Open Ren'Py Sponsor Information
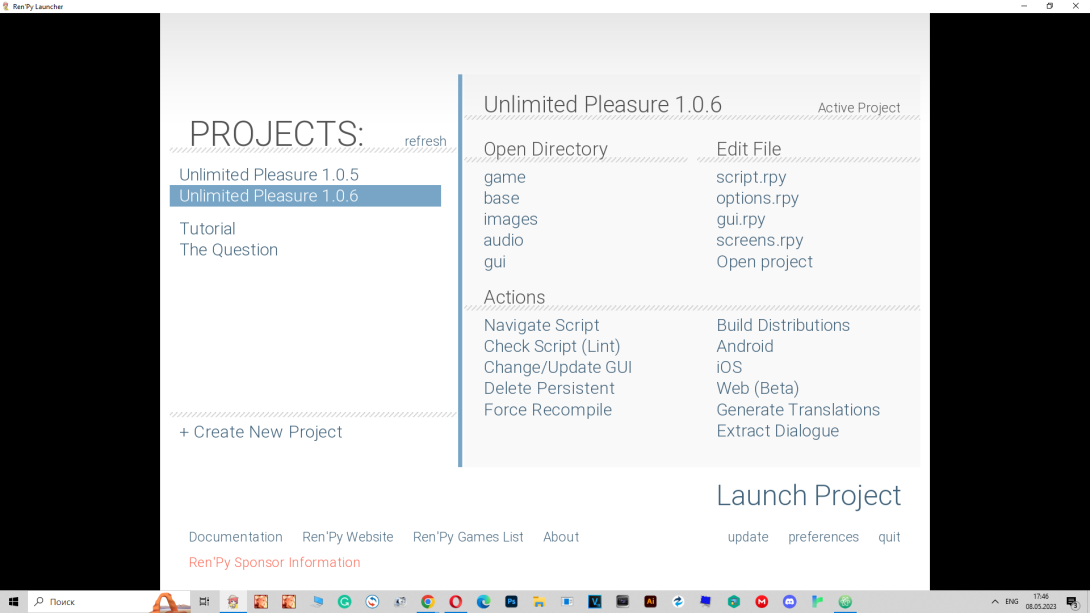 click(275, 562)
